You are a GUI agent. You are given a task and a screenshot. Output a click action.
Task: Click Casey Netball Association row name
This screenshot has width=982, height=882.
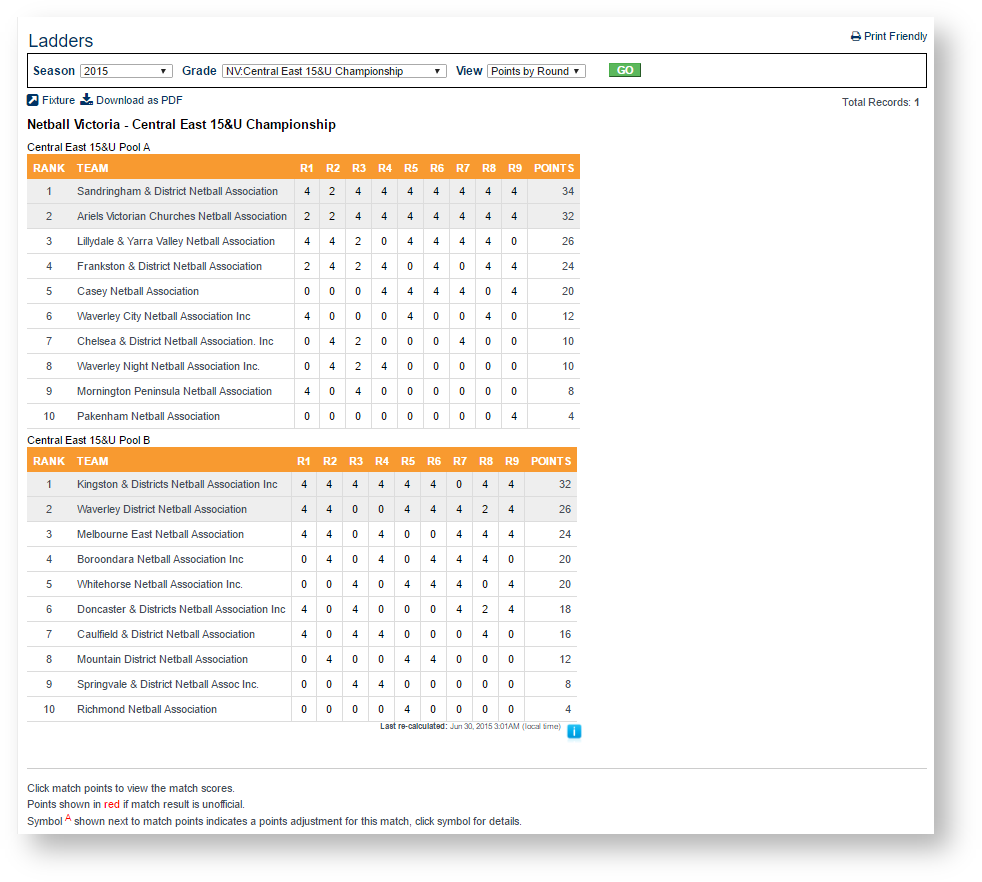pyautogui.click(x=138, y=291)
